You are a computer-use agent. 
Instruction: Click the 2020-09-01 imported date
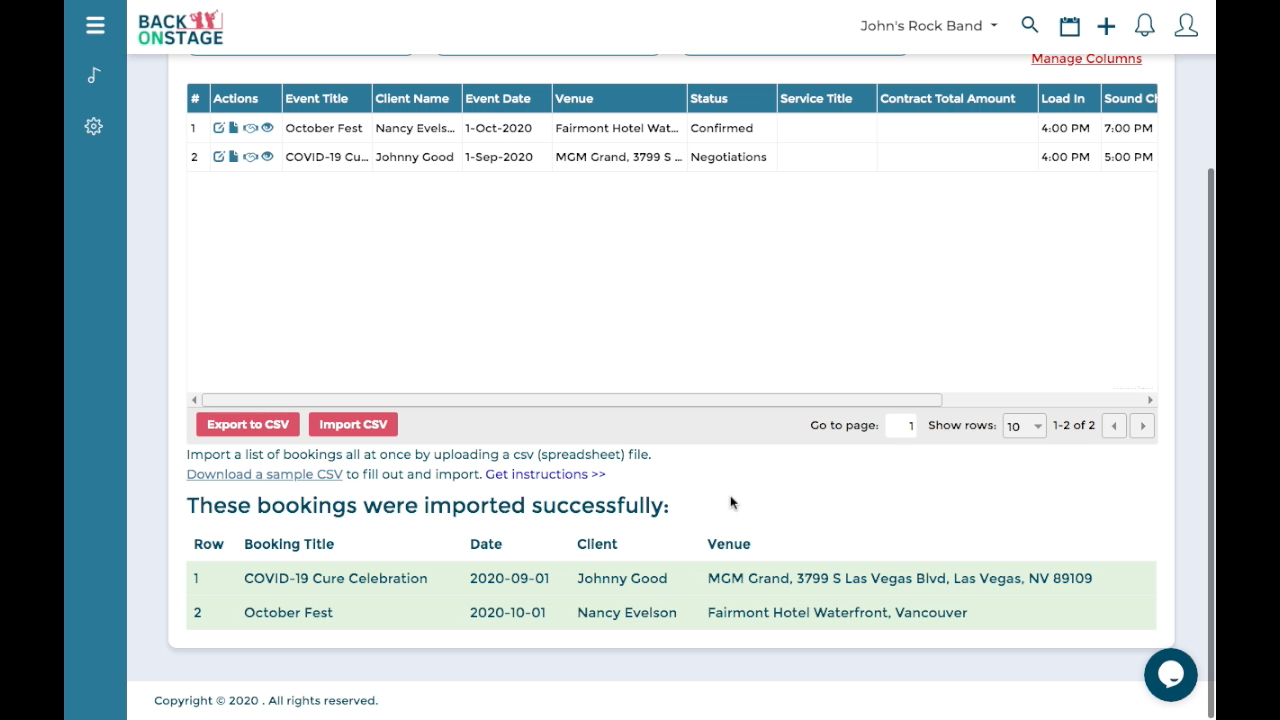(x=509, y=578)
